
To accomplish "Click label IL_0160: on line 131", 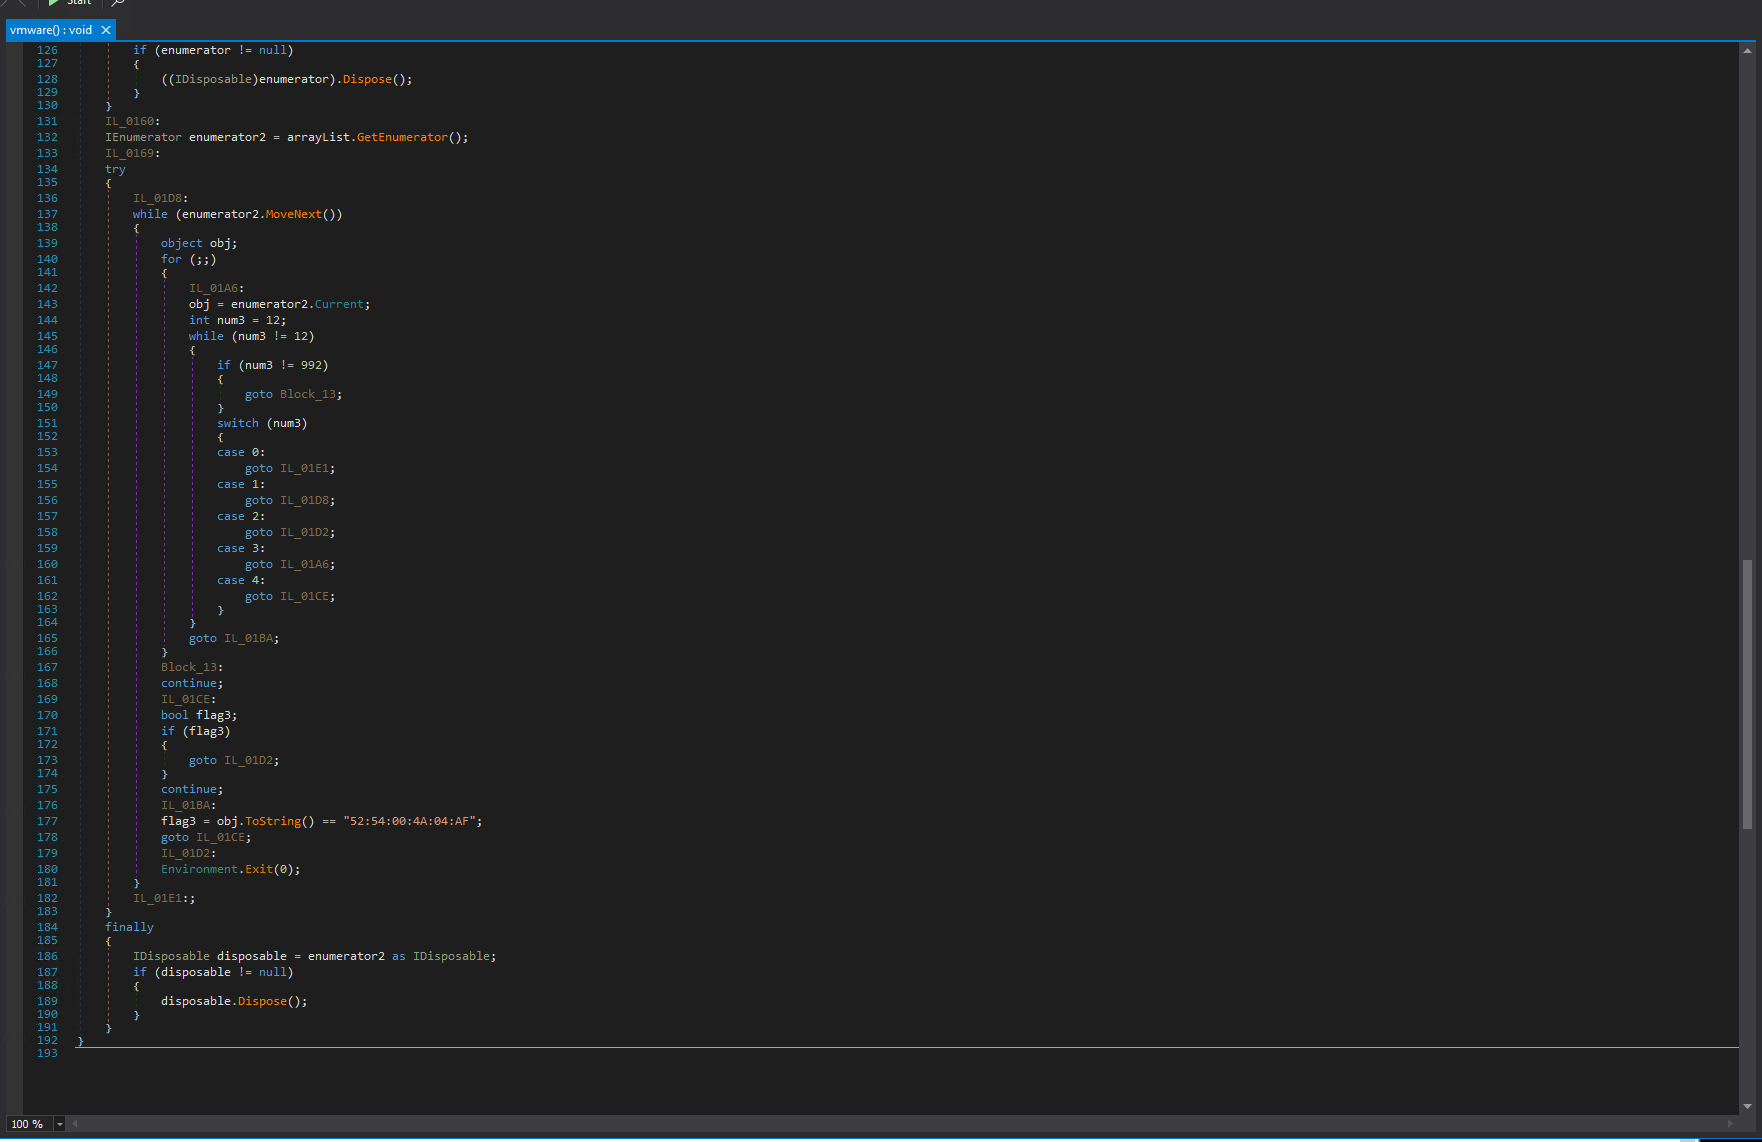I will 133,121.
